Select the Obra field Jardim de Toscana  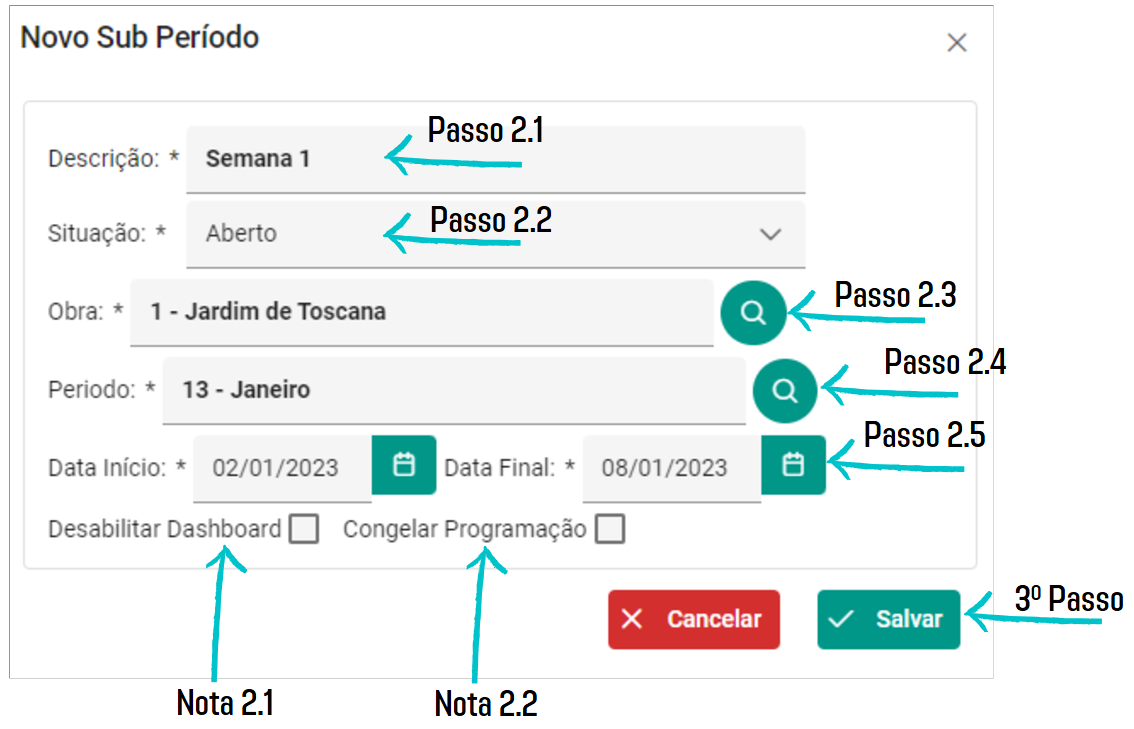pyautogui.click(x=422, y=312)
